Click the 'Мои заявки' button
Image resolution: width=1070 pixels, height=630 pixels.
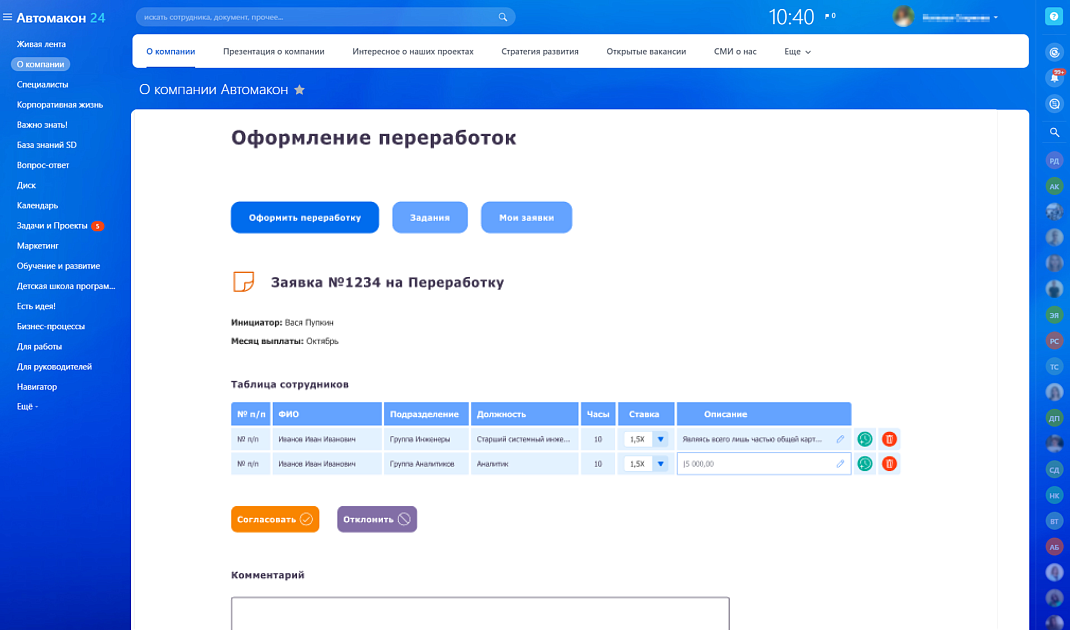(526, 217)
